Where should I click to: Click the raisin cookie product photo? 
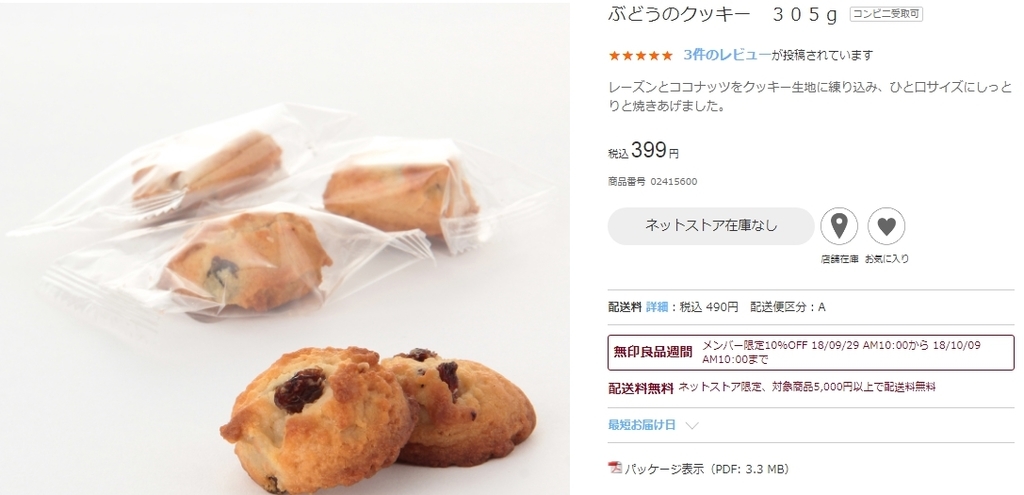click(285, 248)
